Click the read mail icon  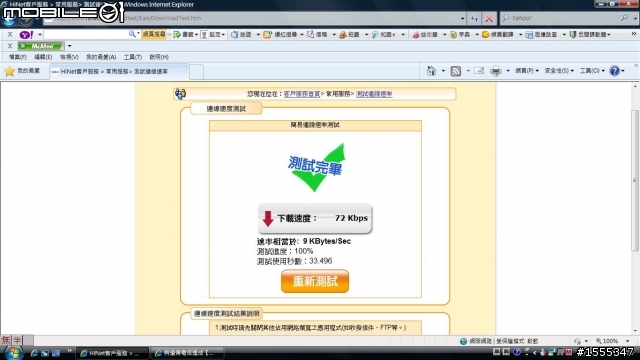pyautogui.click(x=479, y=71)
